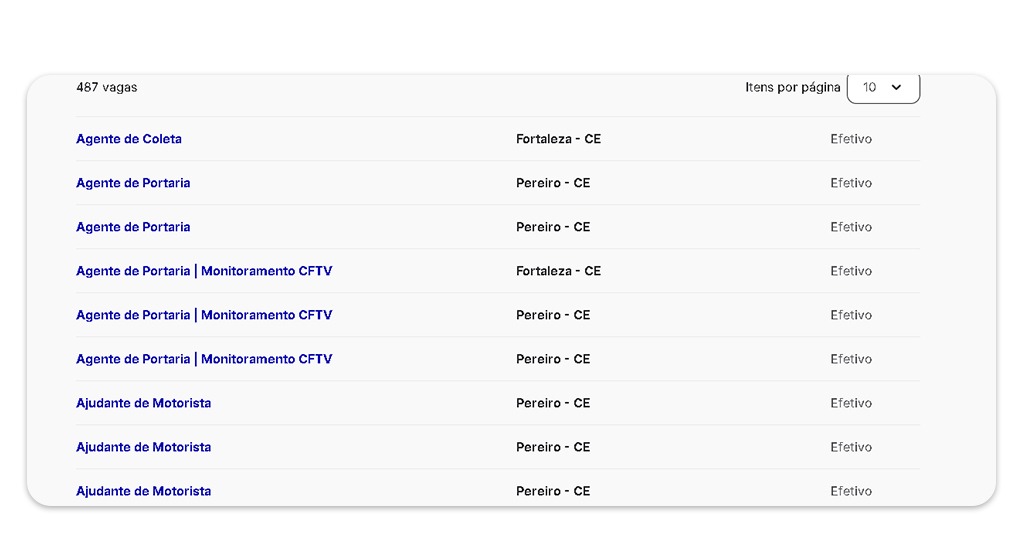Open the Itens por página dropdown
The image size is (1024, 536).
point(883,88)
